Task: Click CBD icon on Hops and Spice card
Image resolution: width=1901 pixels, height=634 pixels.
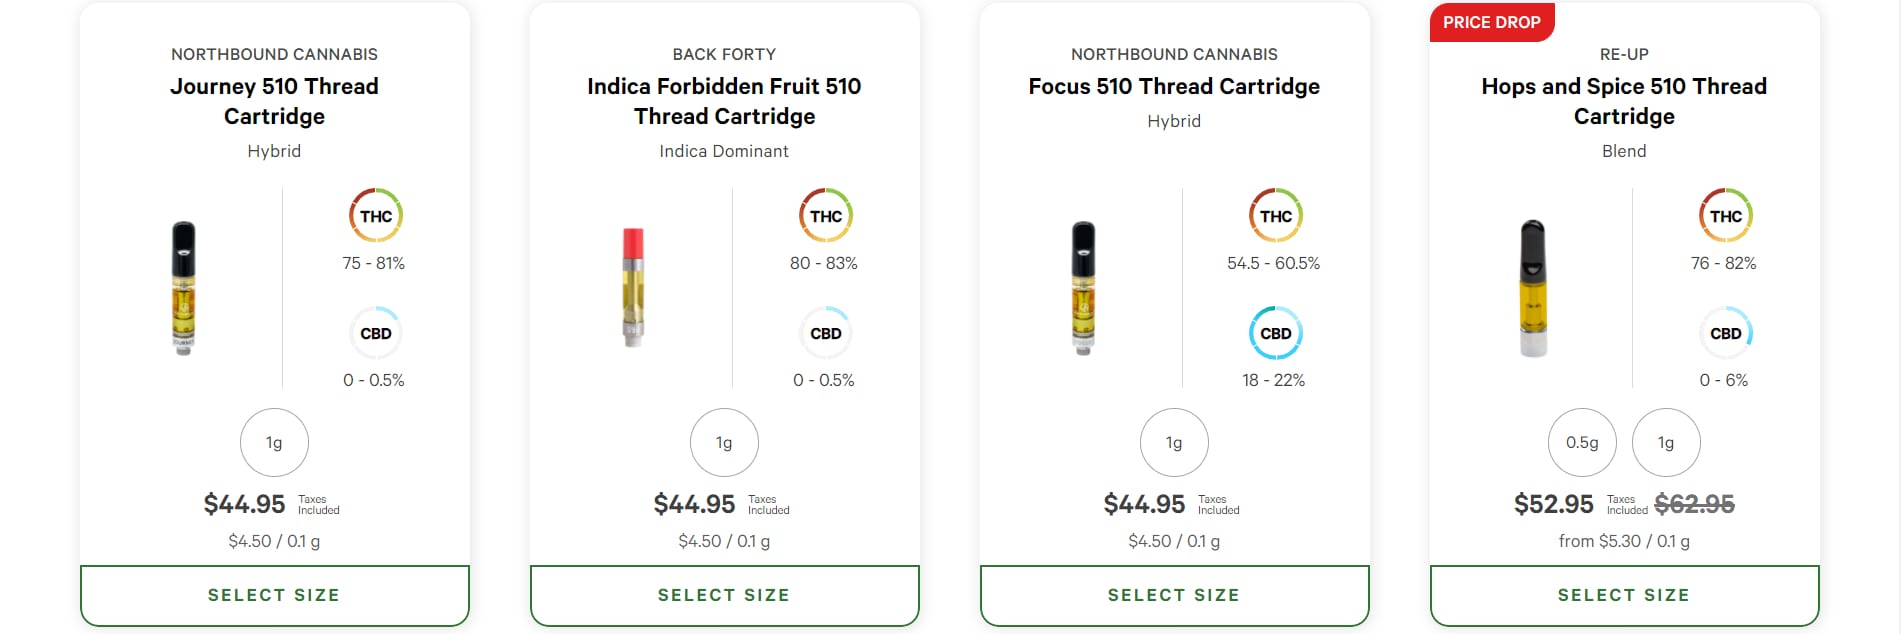Action: (x=1726, y=333)
